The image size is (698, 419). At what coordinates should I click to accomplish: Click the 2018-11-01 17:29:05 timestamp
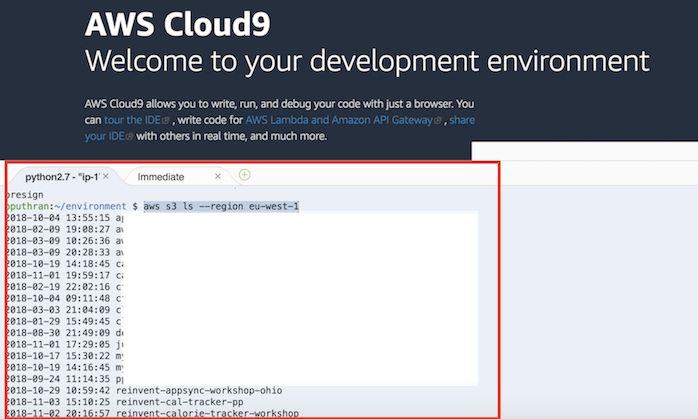click(x=58, y=345)
